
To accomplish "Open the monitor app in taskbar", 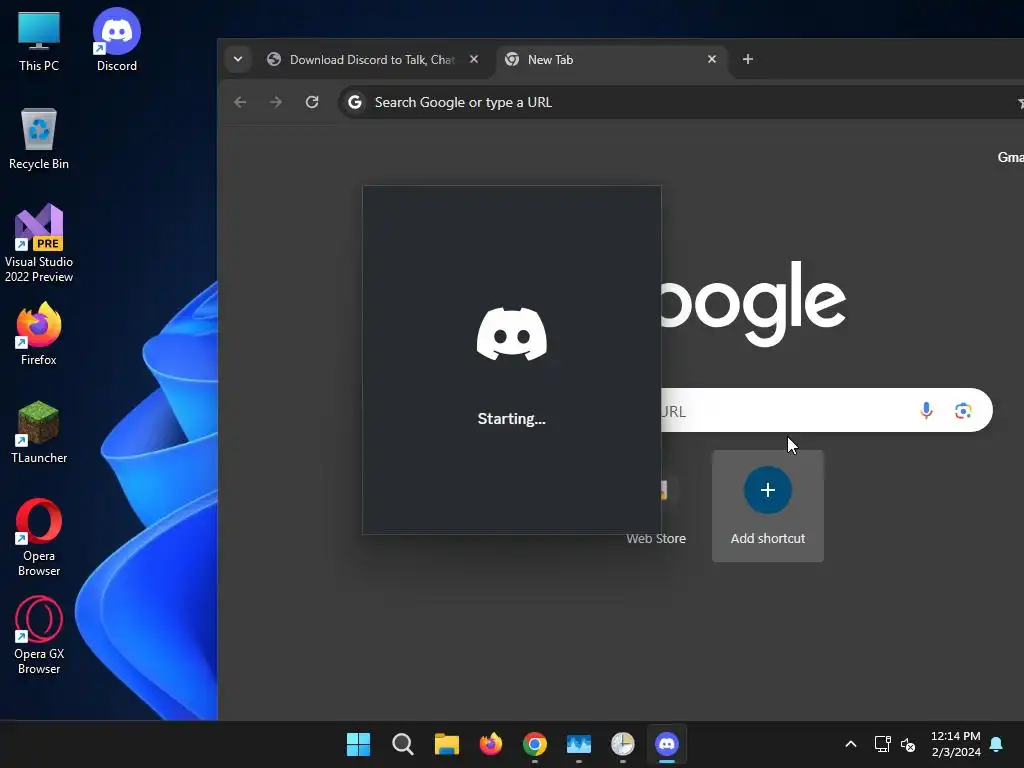I will (579, 744).
